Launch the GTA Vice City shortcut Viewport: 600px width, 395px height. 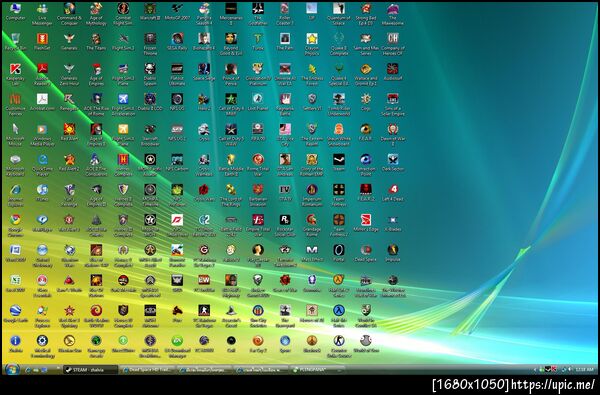click(x=285, y=135)
